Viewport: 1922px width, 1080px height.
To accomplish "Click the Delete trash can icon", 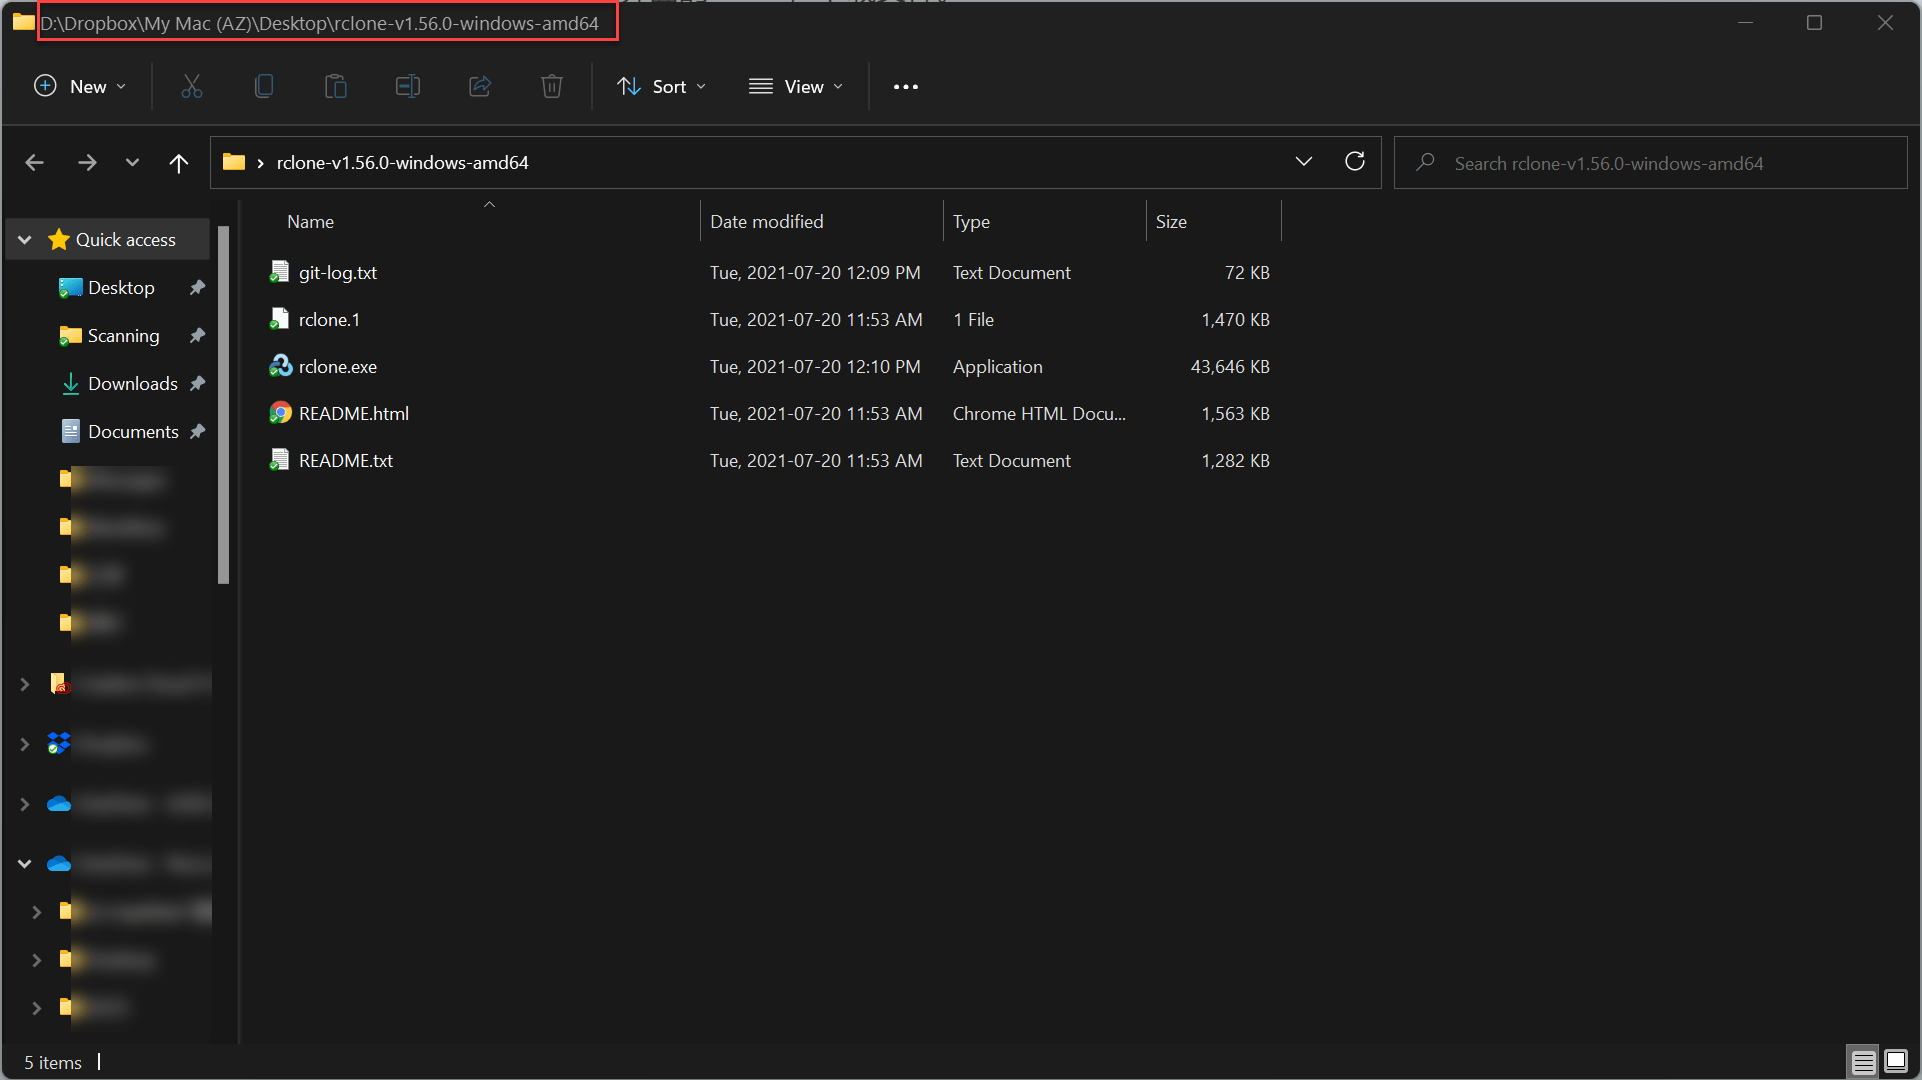I will coord(552,87).
